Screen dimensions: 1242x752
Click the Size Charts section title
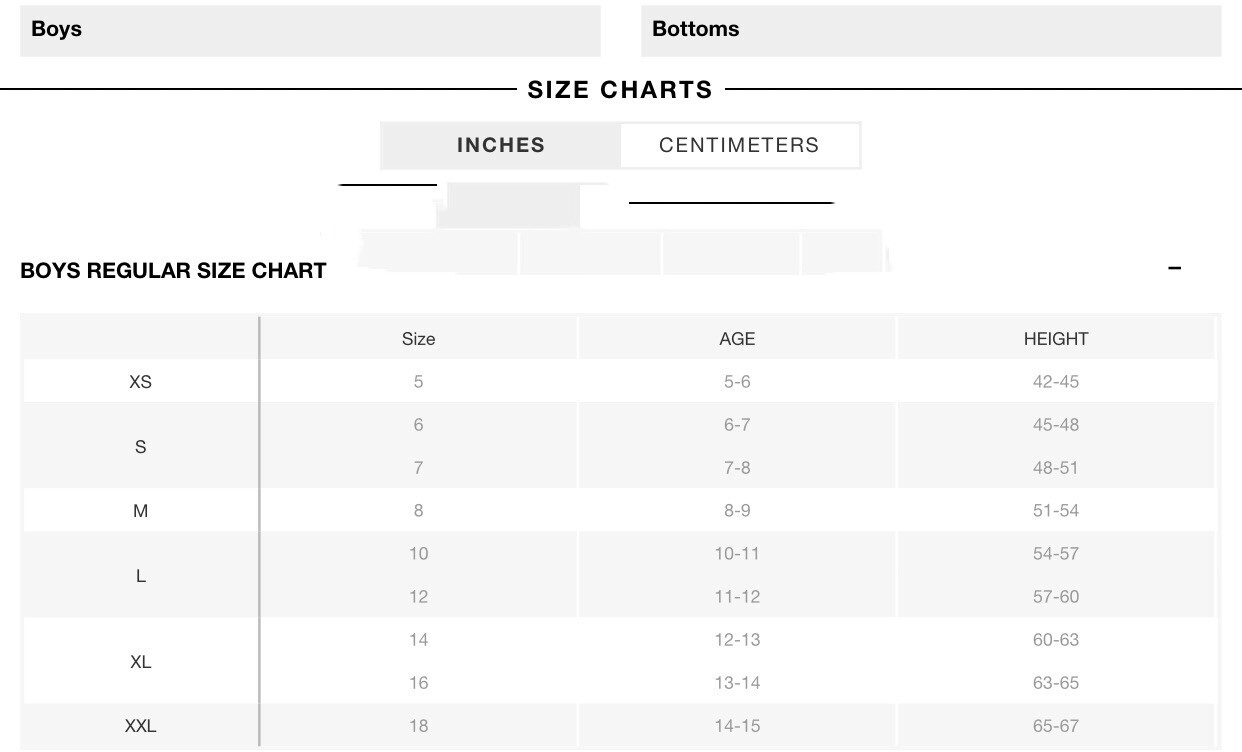pyautogui.click(x=620, y=90)
